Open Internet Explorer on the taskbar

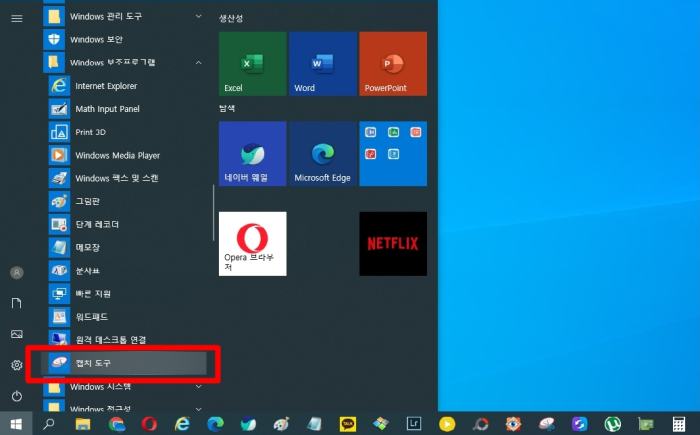click(x=182, y=424)
